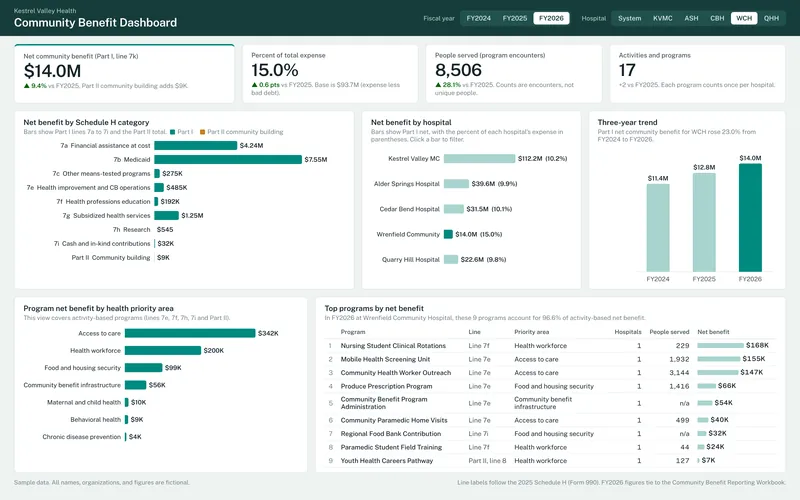Click the 7b Medicaid bar

tap(228, 160)
